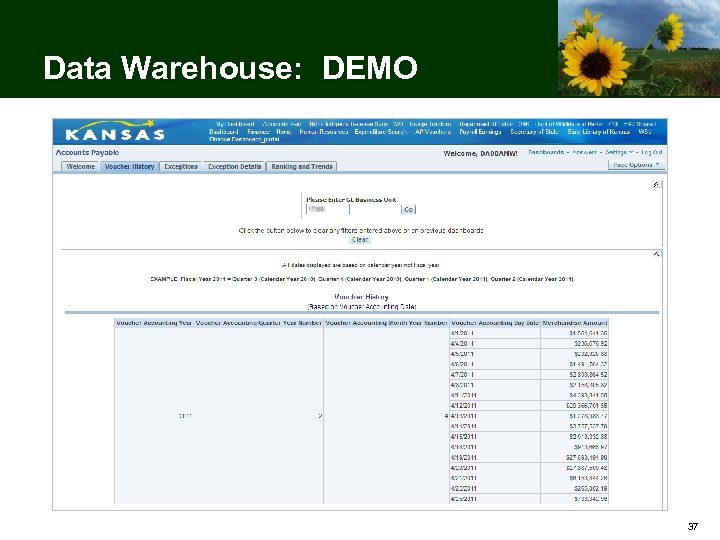The image size is (720, 540).
Task: Collapse the Voucher History section
Action: click(x=656, y=254)
